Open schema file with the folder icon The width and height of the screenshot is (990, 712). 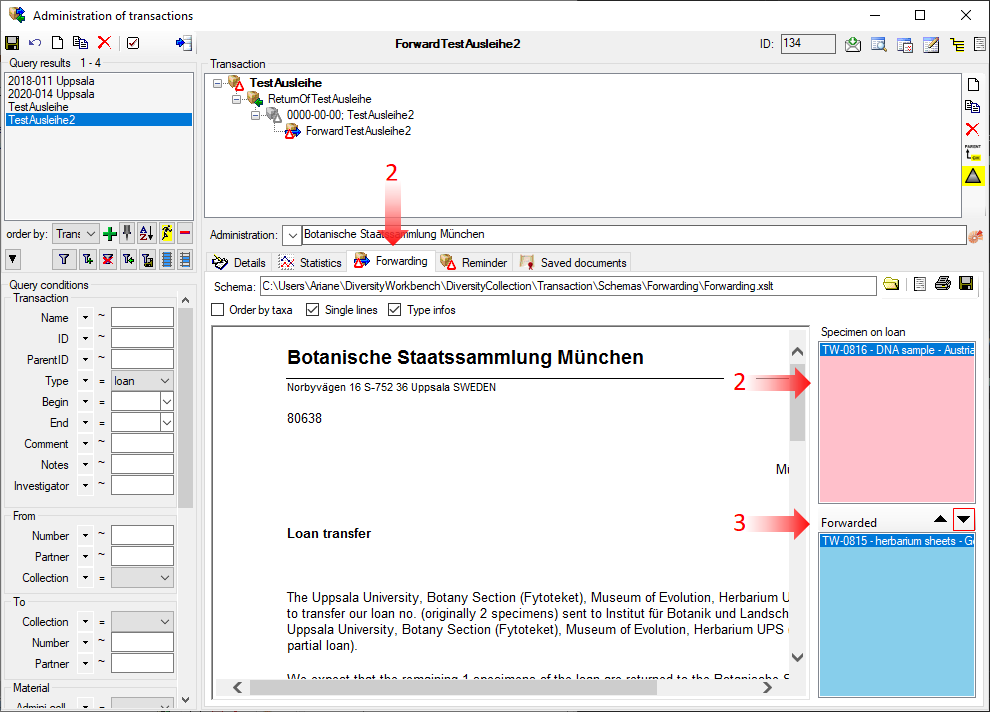pyautogui.click(x=891, y=284)
